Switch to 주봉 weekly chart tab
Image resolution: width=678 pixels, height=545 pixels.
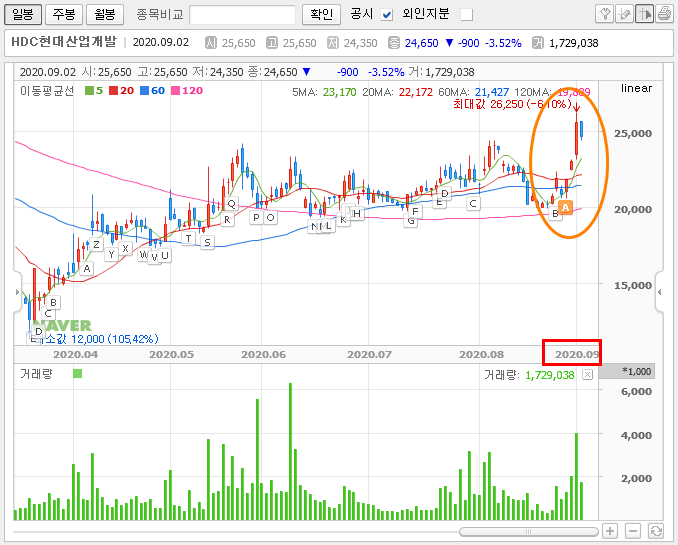coord(64,15)
